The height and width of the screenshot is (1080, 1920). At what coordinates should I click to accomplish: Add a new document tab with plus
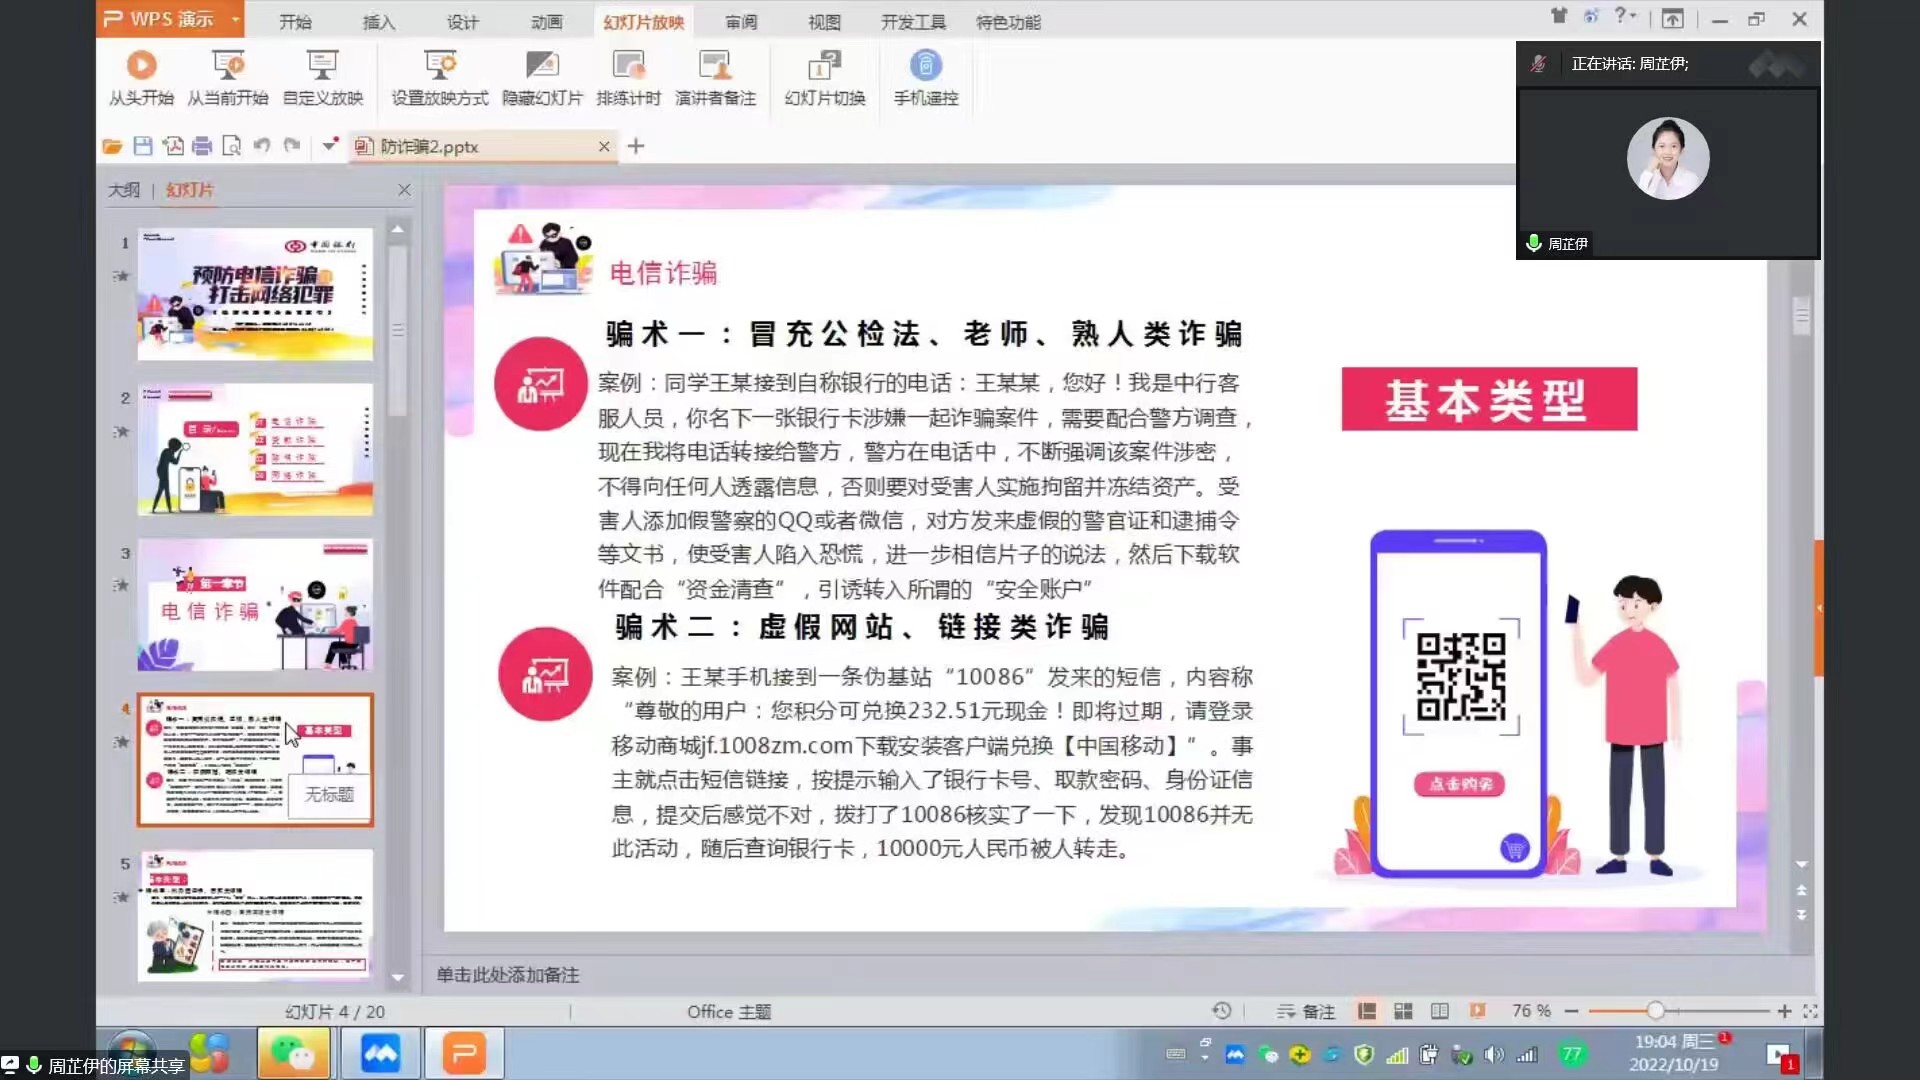636,147
